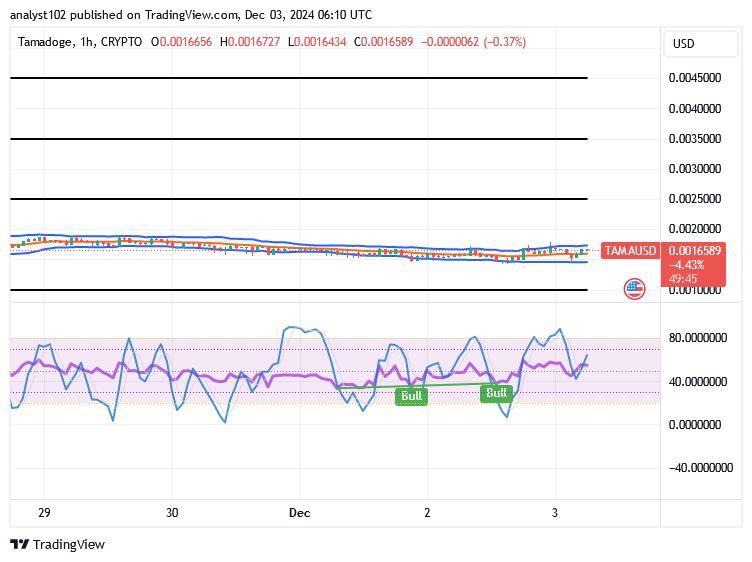
Task: Click the TradingView logo
Action: (x=57, y=545)
